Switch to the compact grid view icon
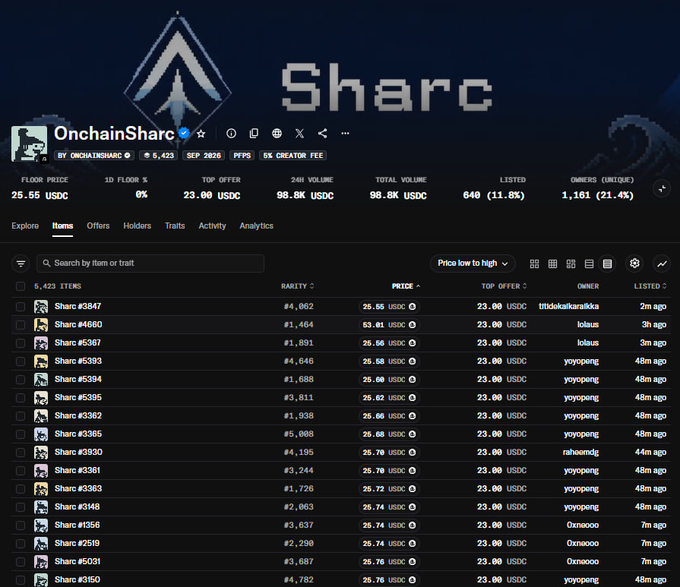The image size is (680, 587). 552,264
